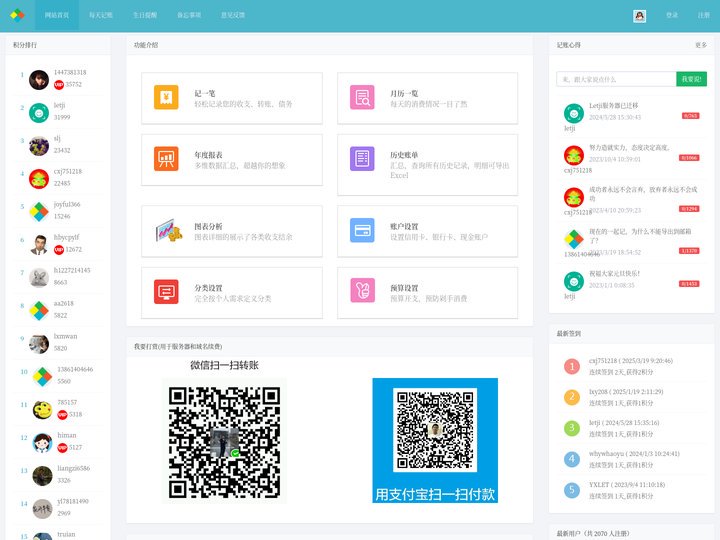The image size is (720, 540).
Task: Open the 网站首页 nav tab
Action: pos(57,15)
